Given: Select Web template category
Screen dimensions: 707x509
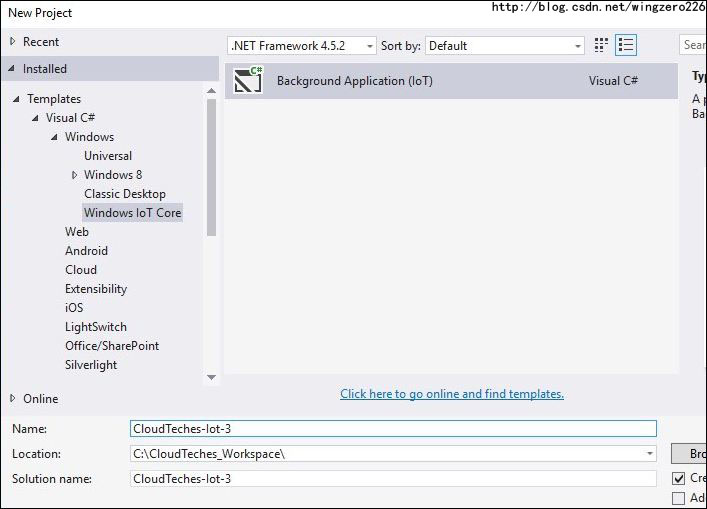Looking at the screenshot, I should (77, 232).
